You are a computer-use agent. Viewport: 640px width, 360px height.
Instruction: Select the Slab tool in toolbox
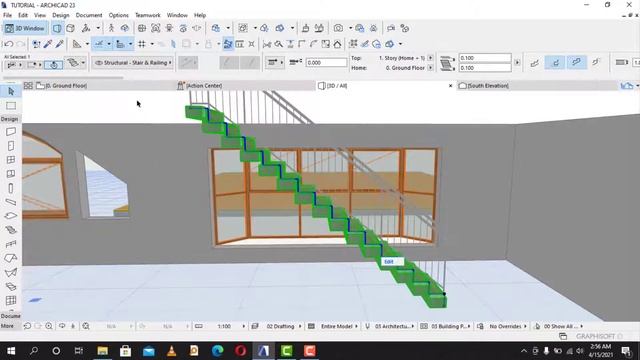(11, 216)
